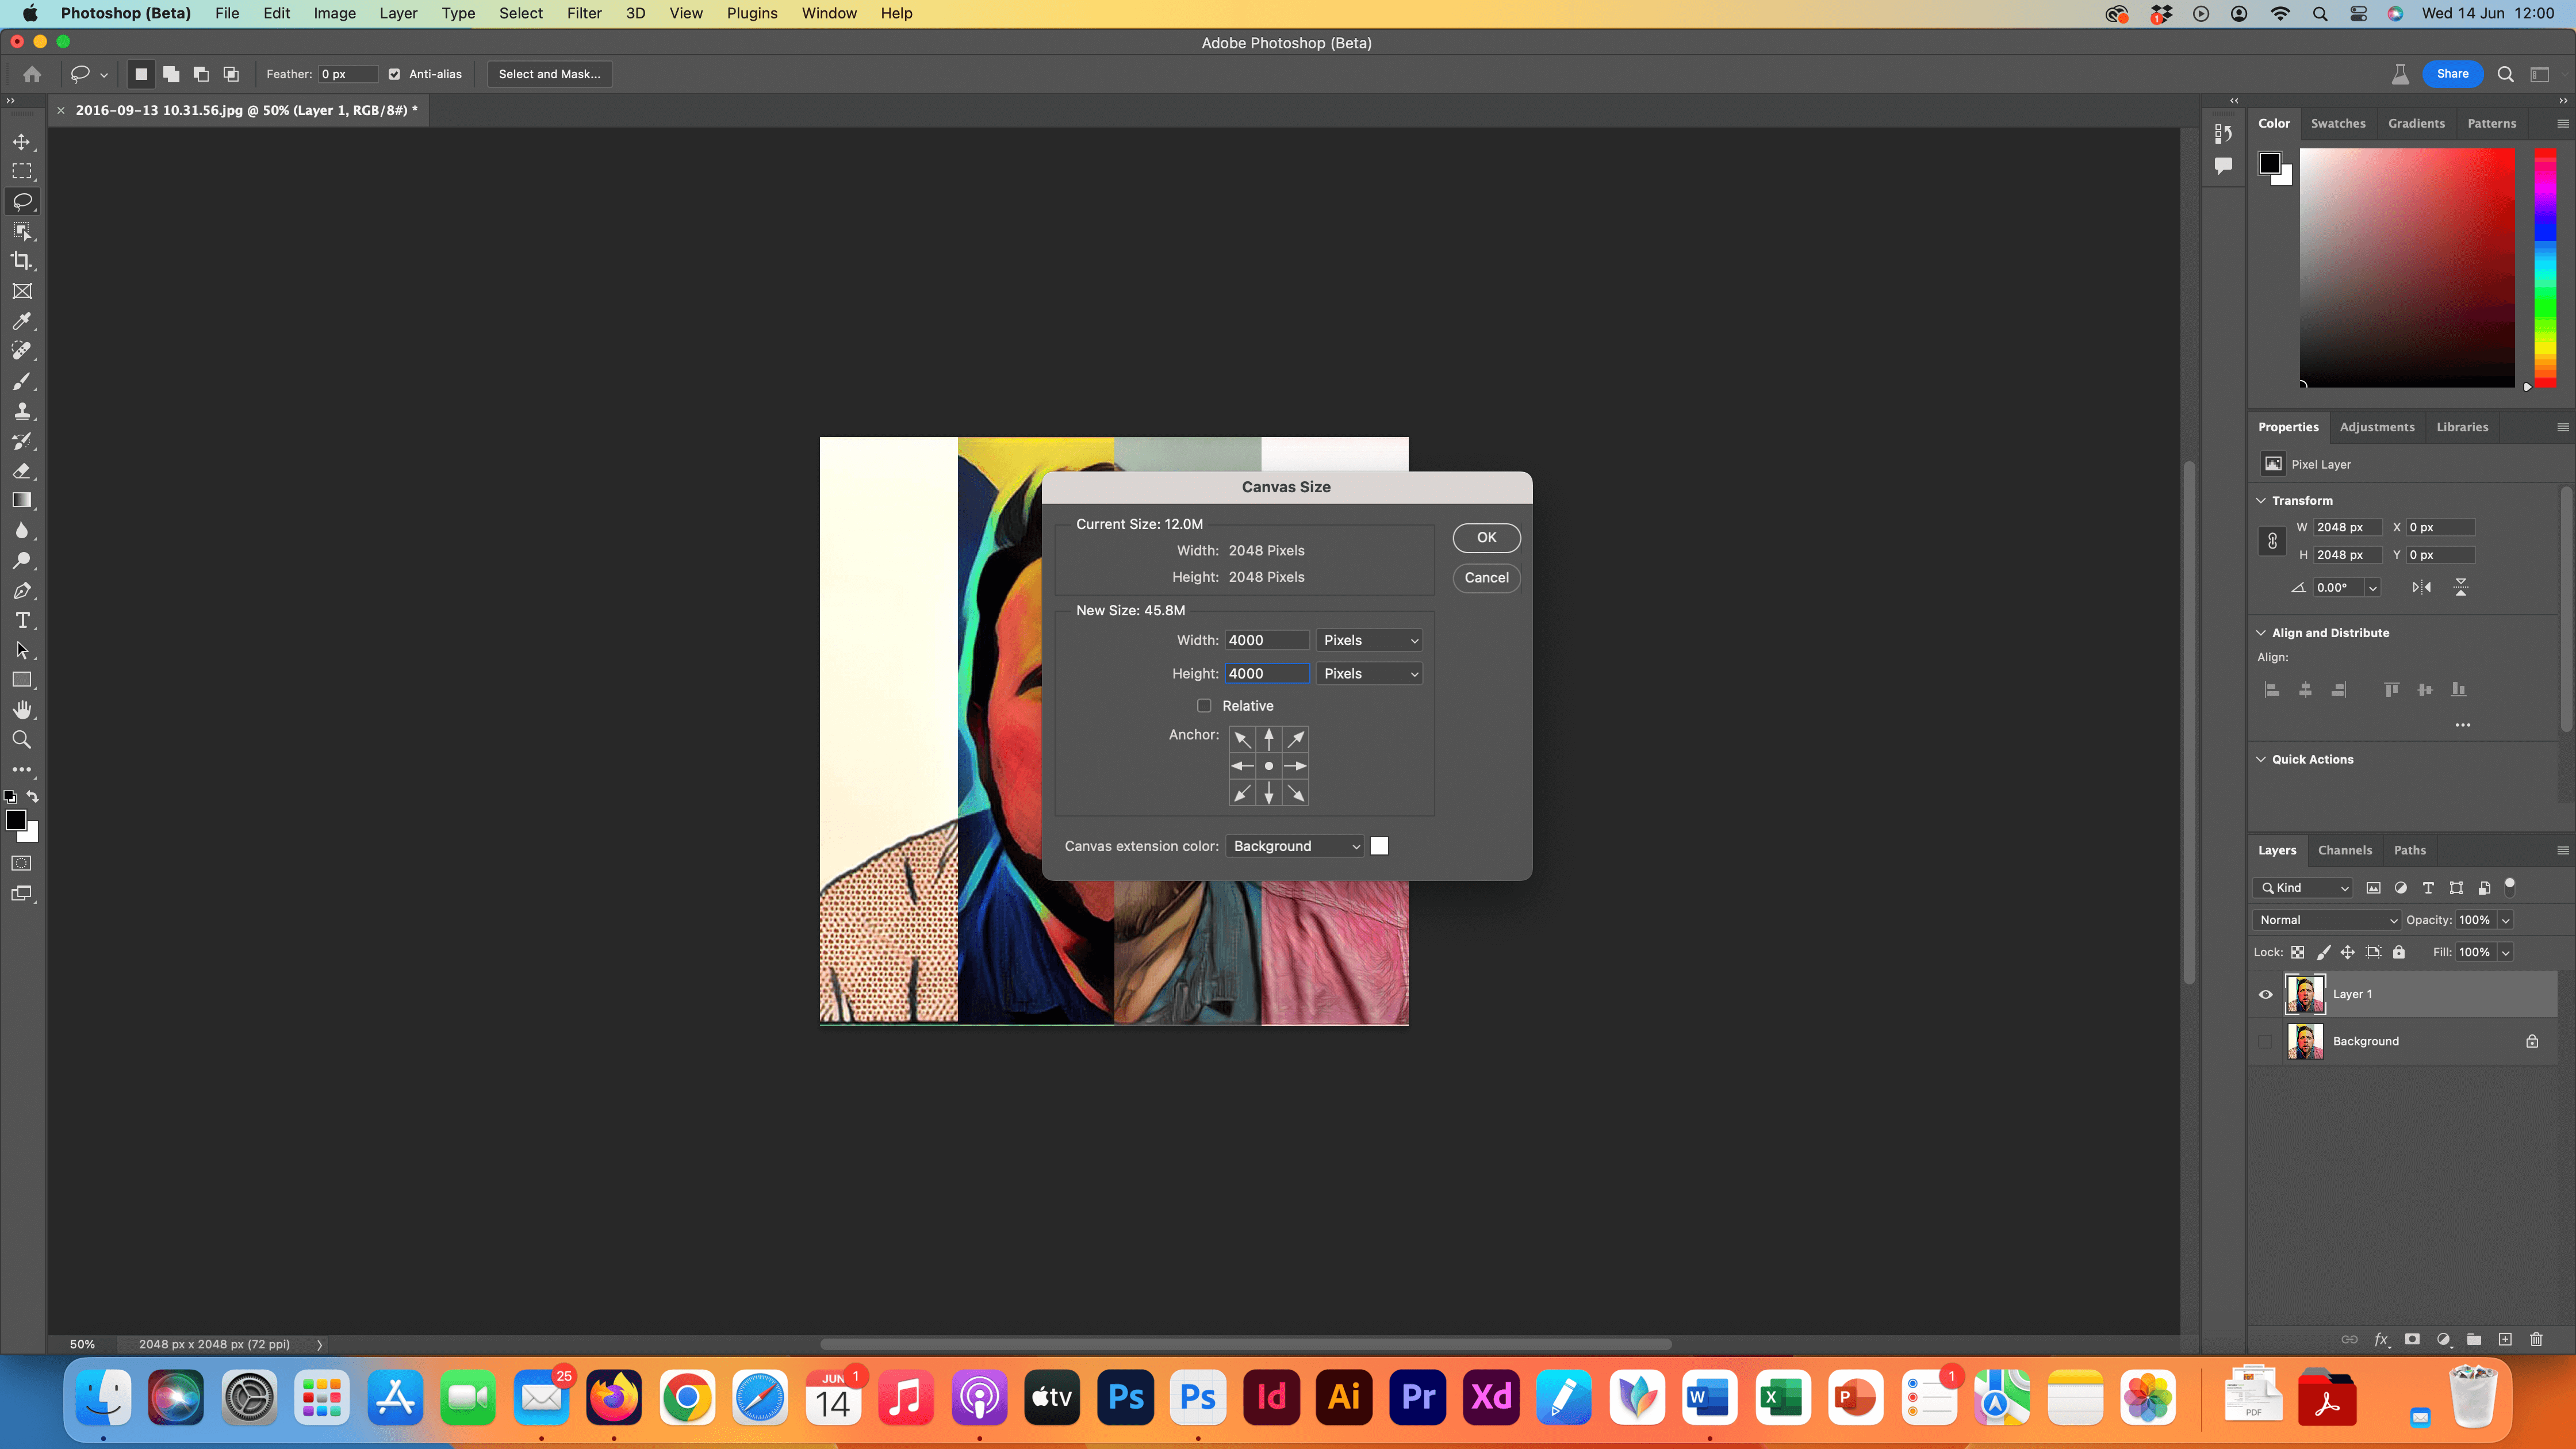Viewport: 2576px width, 1449px height.
Task: Select the Crop tool
Action: pyautogui.click(x=22, y=261)
